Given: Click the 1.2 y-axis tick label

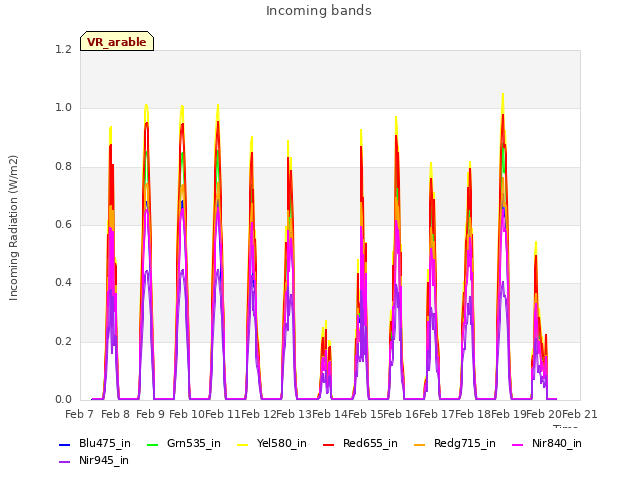Looking at the screenshot, I should click(x=63, y=50).
